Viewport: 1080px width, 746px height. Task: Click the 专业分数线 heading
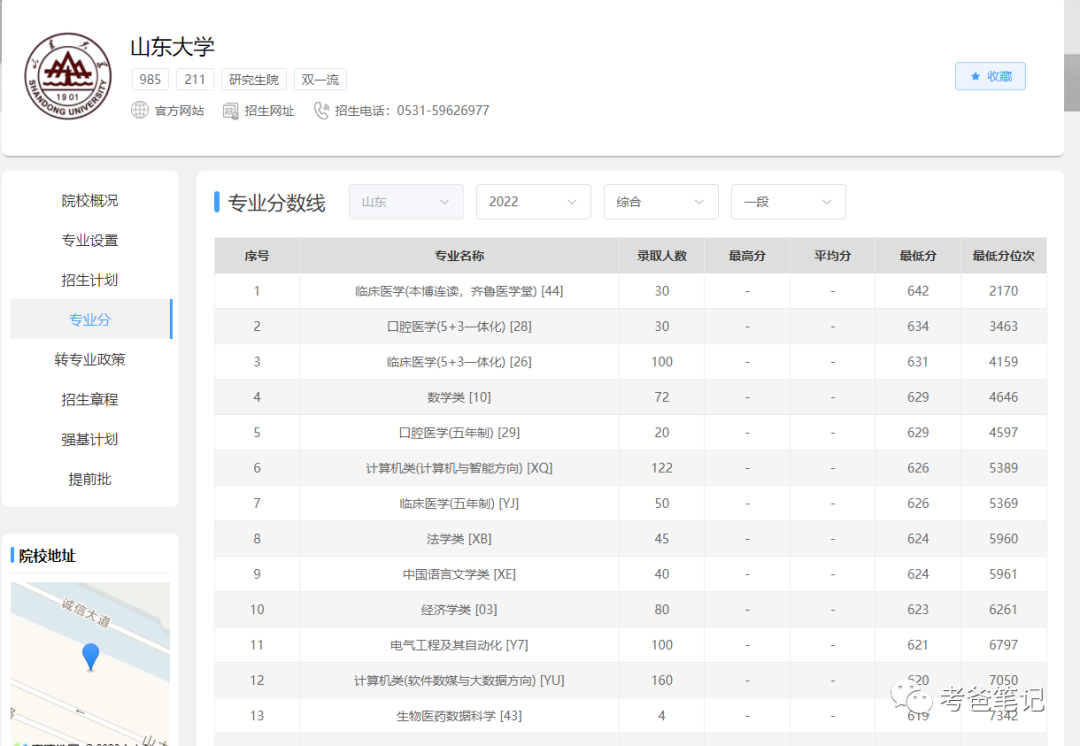[276, 203]
